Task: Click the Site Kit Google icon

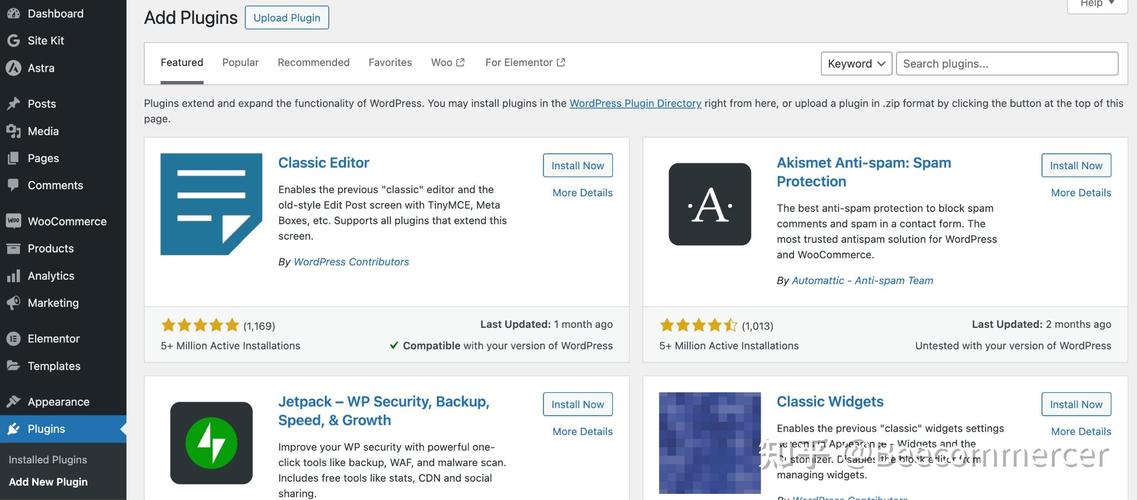Action: point(13,41)
